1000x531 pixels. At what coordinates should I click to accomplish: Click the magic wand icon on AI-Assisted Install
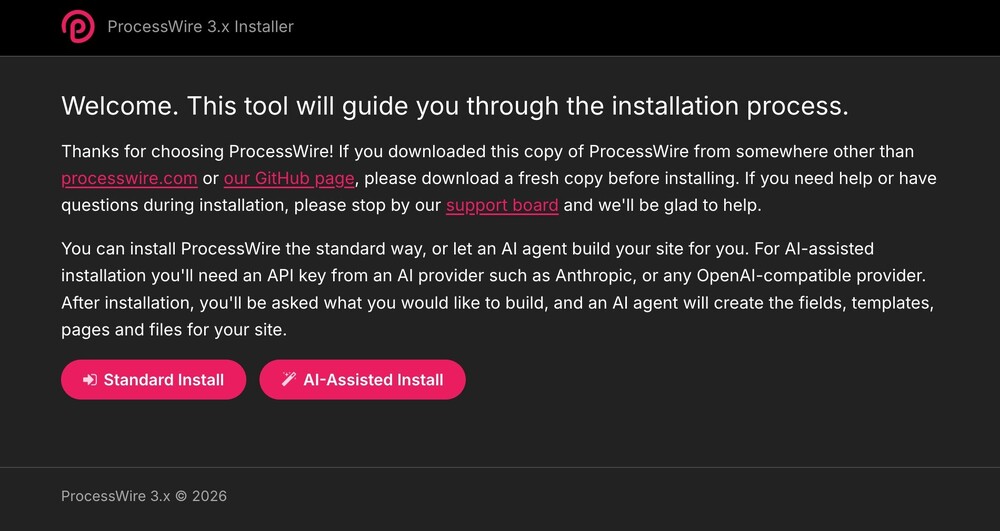click(289, 380)
